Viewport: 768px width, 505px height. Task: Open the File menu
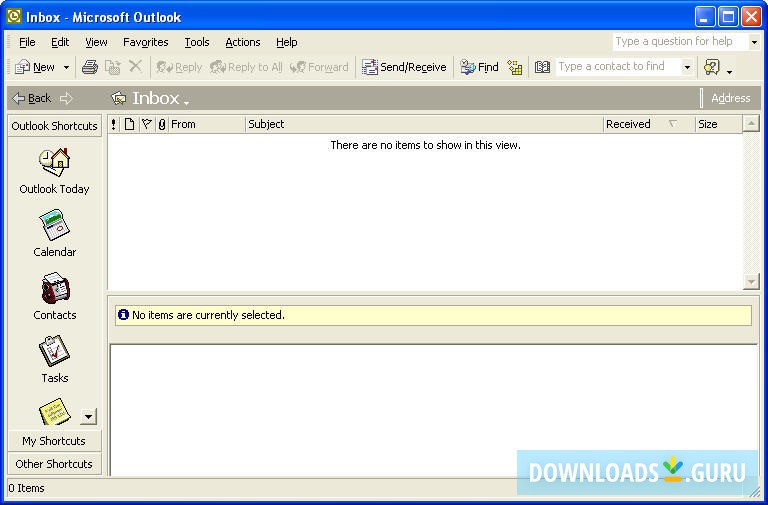point(27,42)
